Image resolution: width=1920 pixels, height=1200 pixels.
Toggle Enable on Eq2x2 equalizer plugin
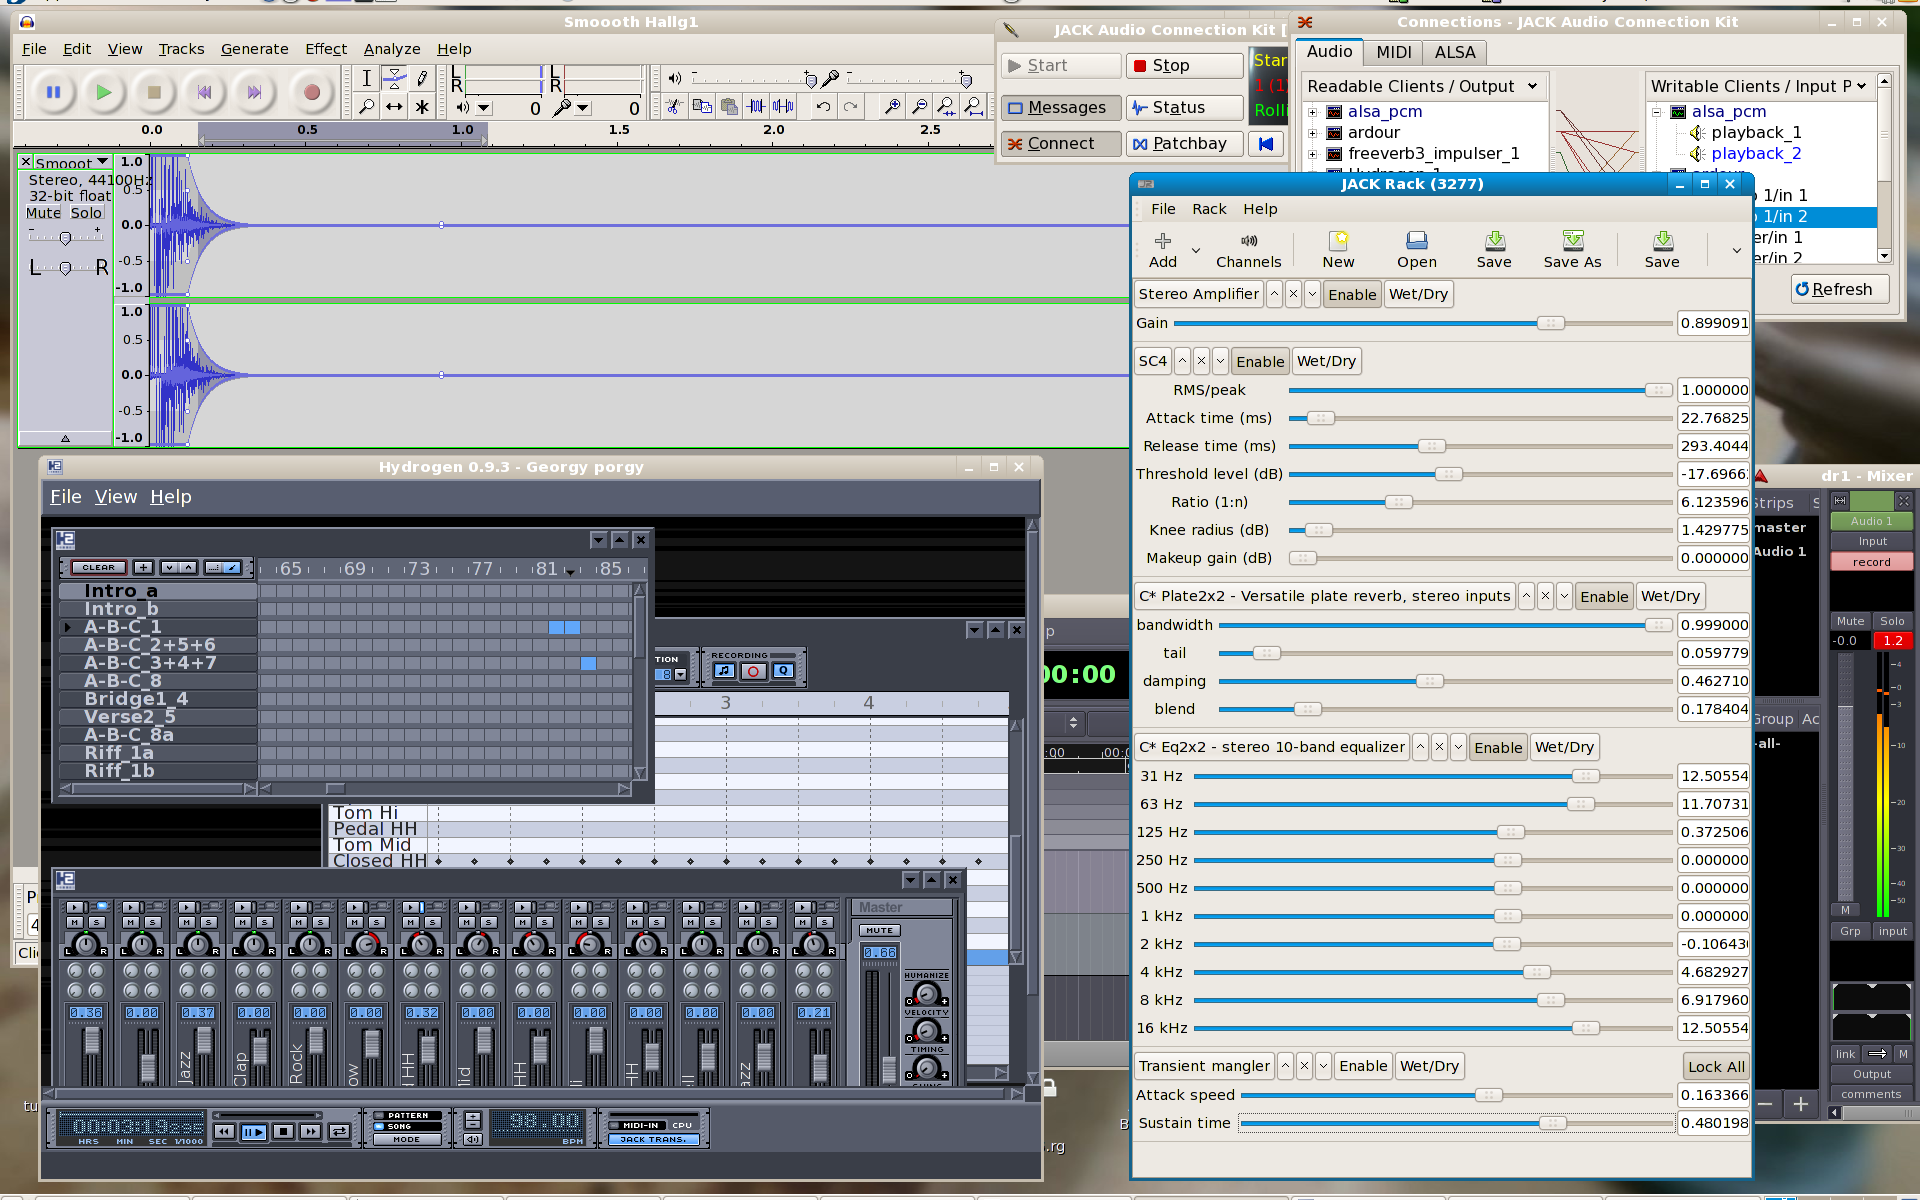1498,747
